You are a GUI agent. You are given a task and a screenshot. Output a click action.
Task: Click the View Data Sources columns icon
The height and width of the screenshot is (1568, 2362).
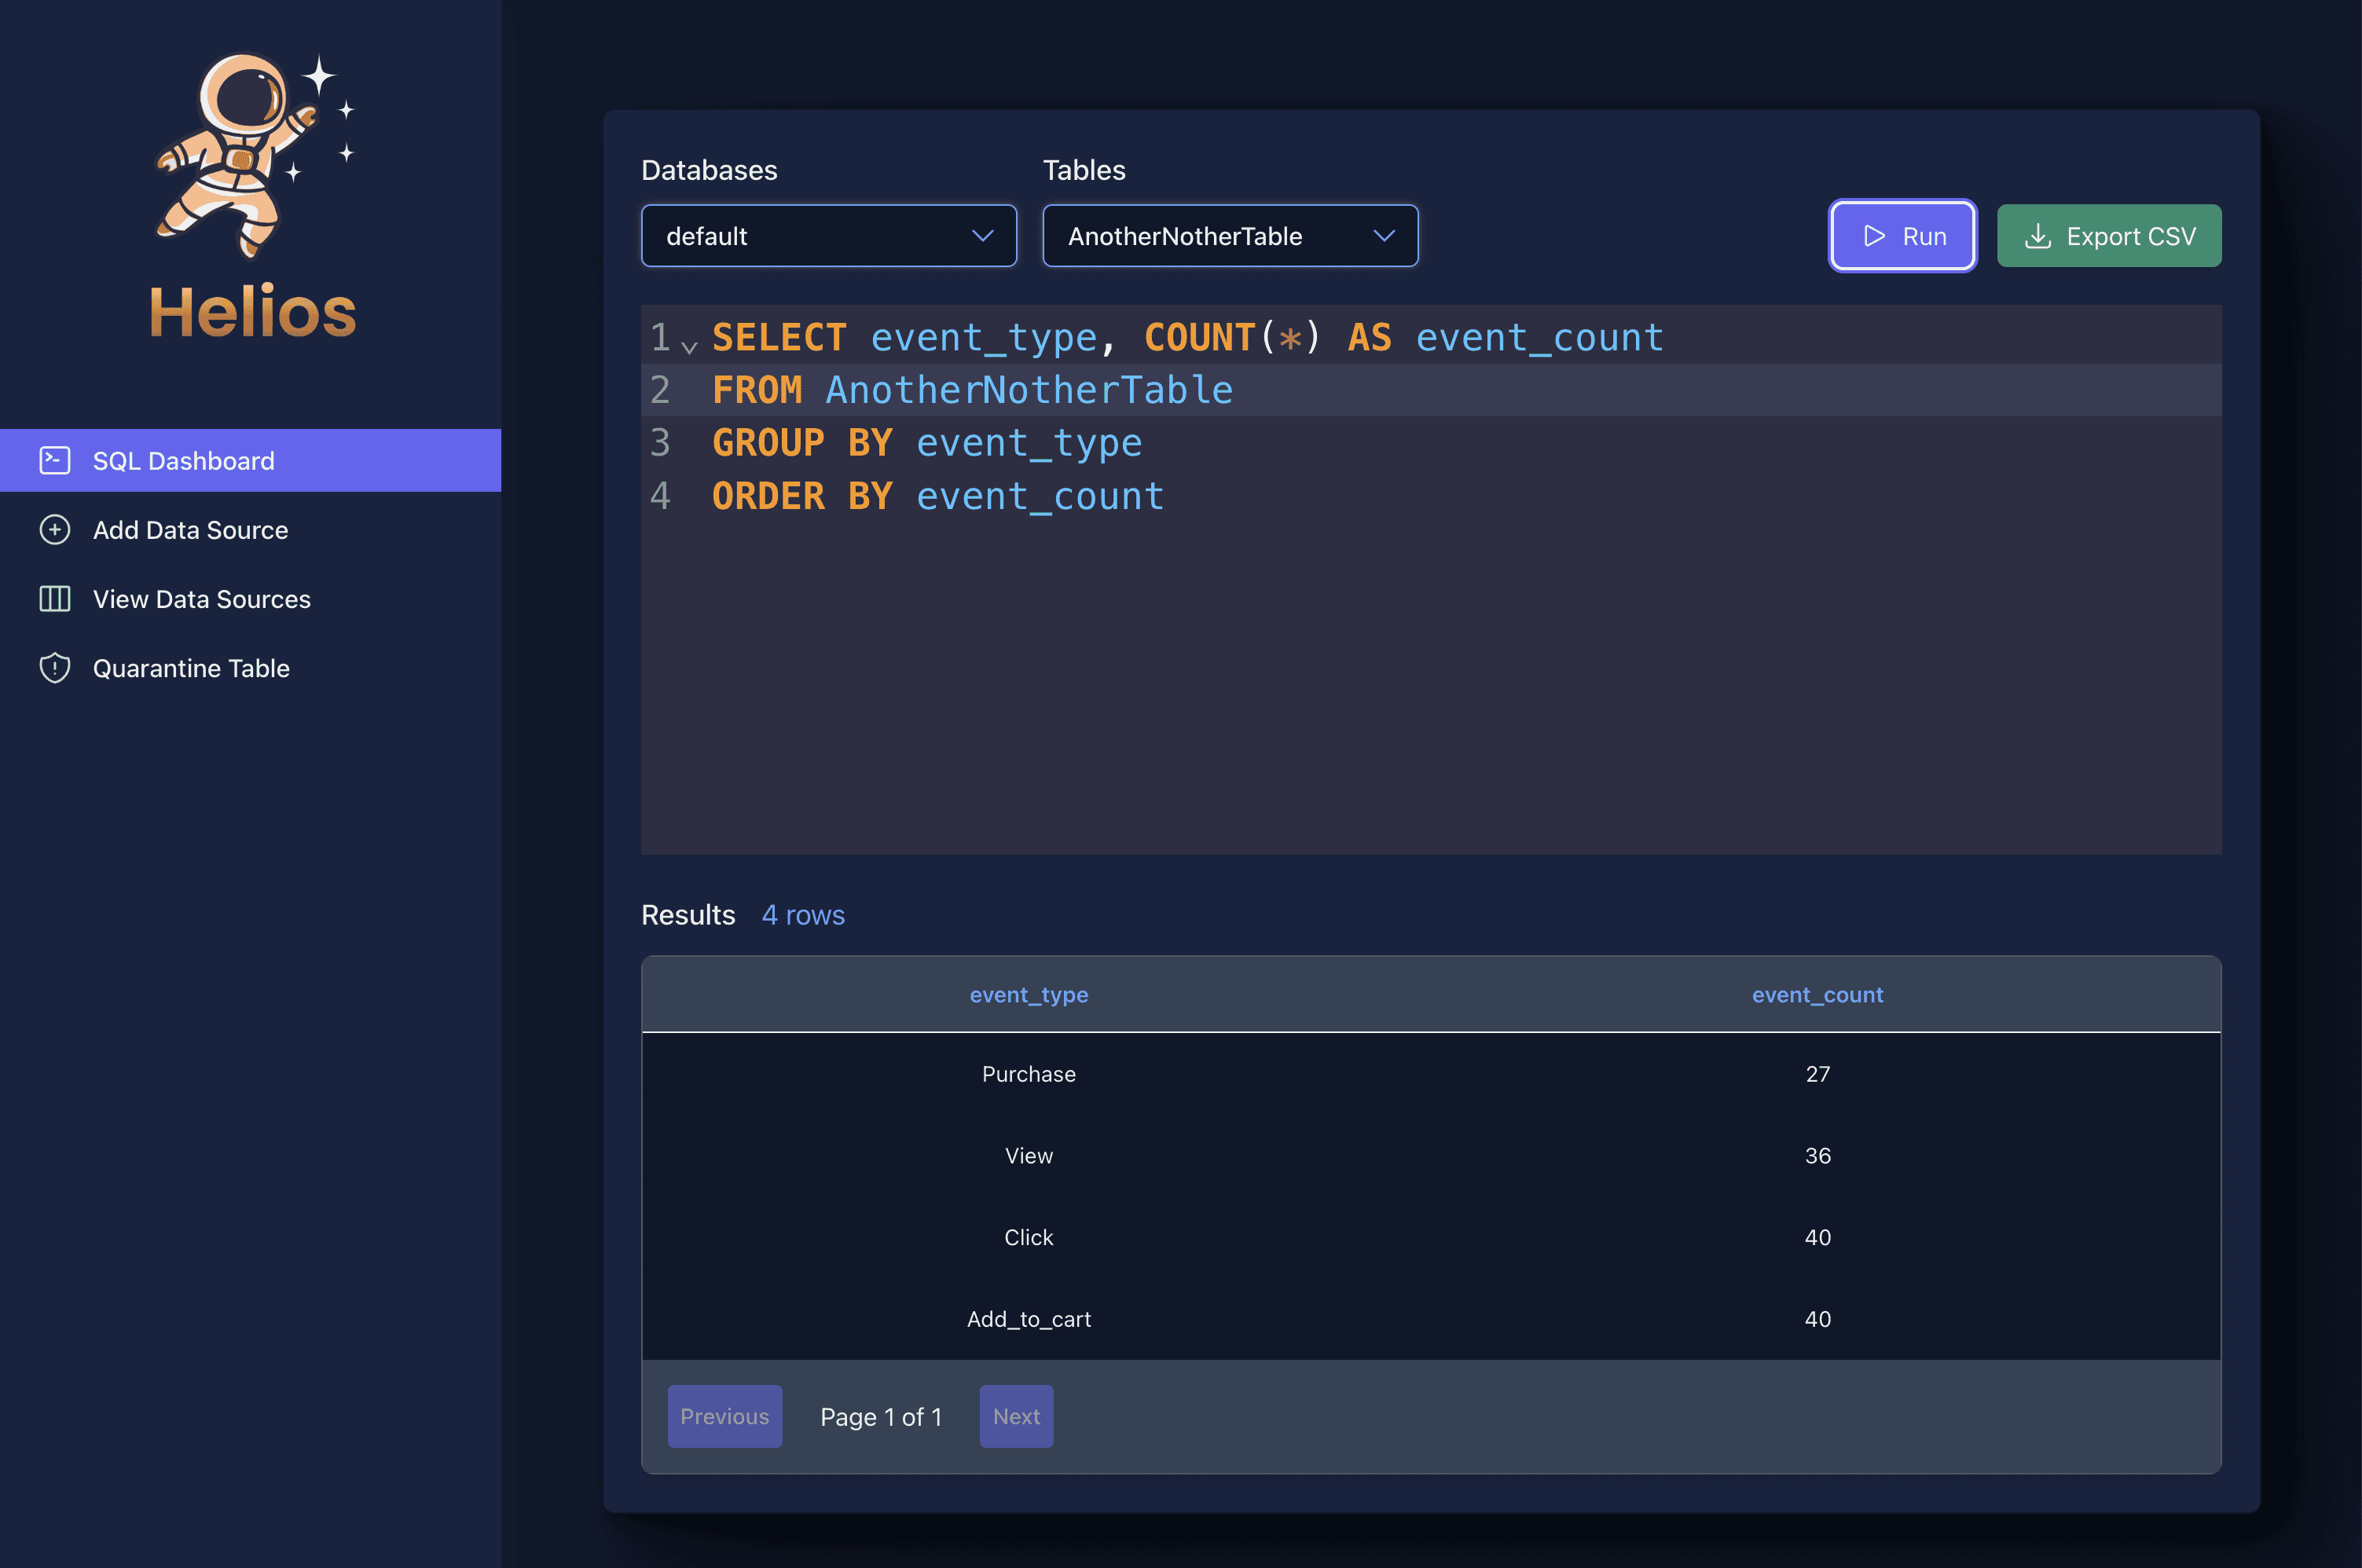55,598
